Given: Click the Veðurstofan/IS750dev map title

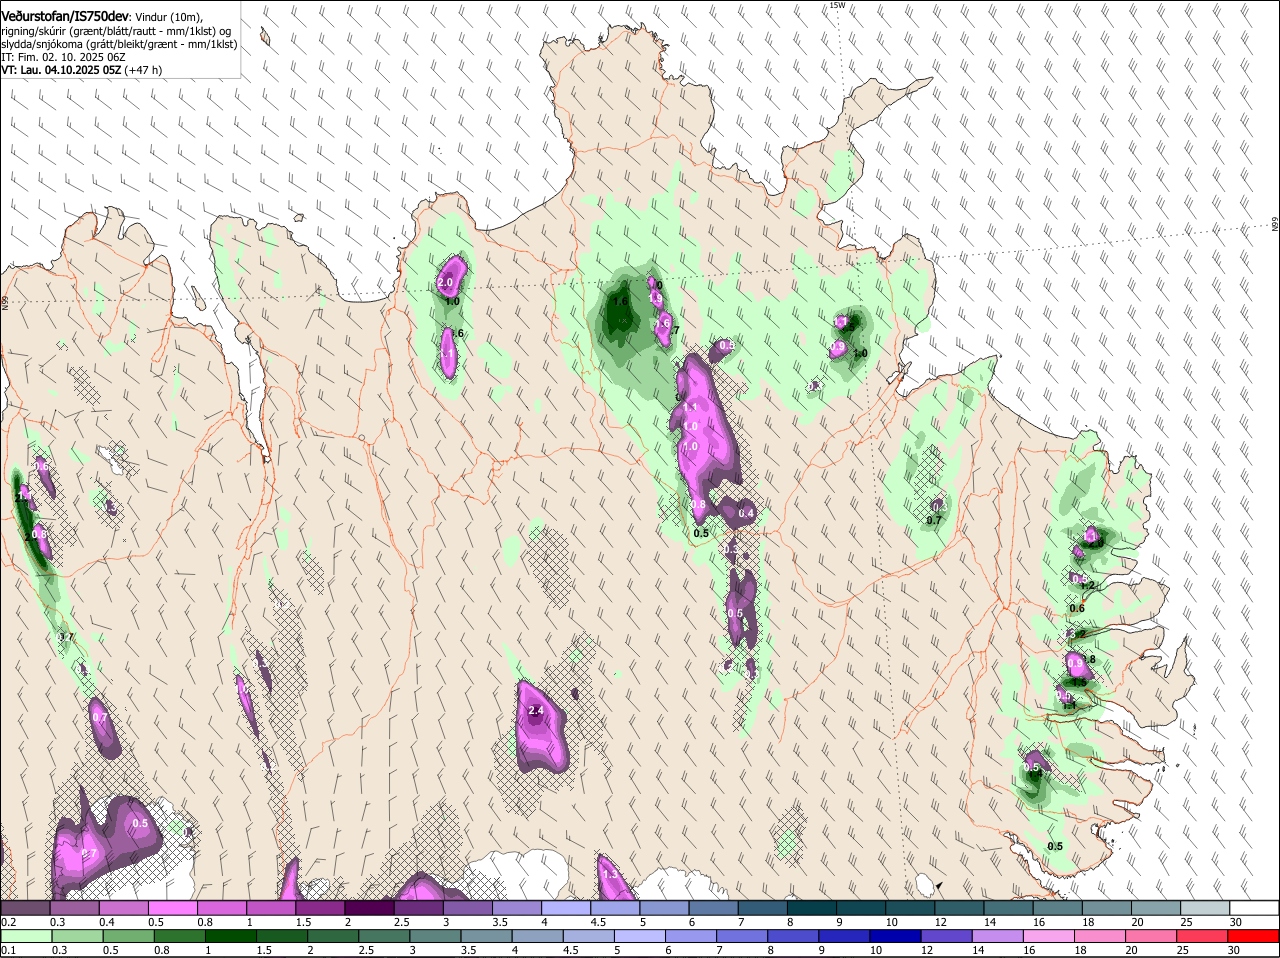Looking at the screenshot, I should [x=65, y=15].
